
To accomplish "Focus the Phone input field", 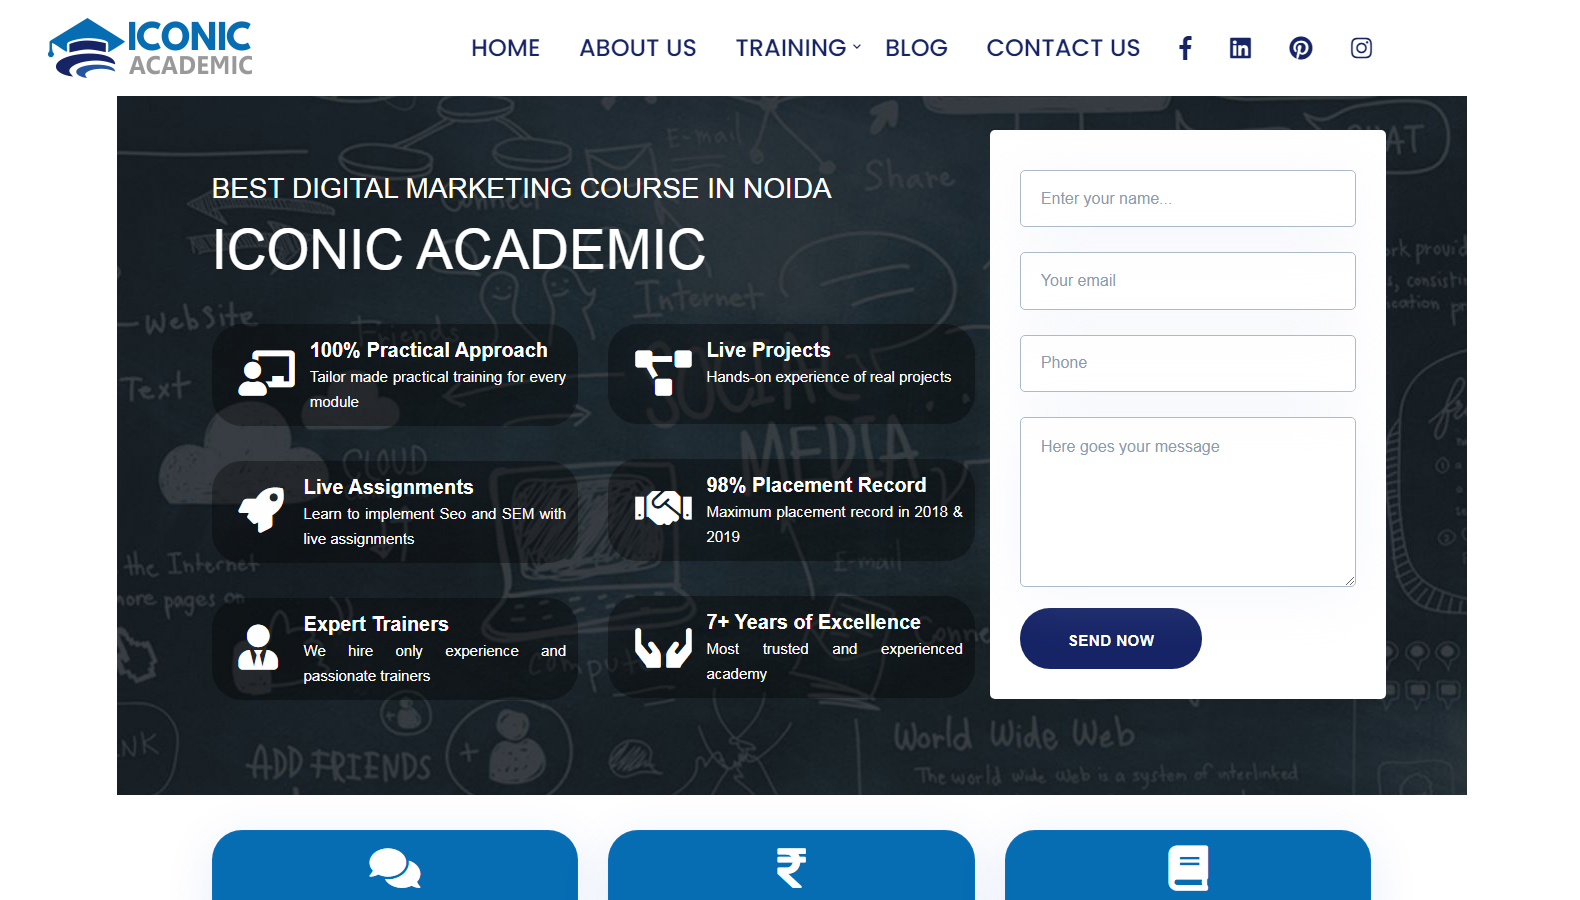I will point(1188,363).
